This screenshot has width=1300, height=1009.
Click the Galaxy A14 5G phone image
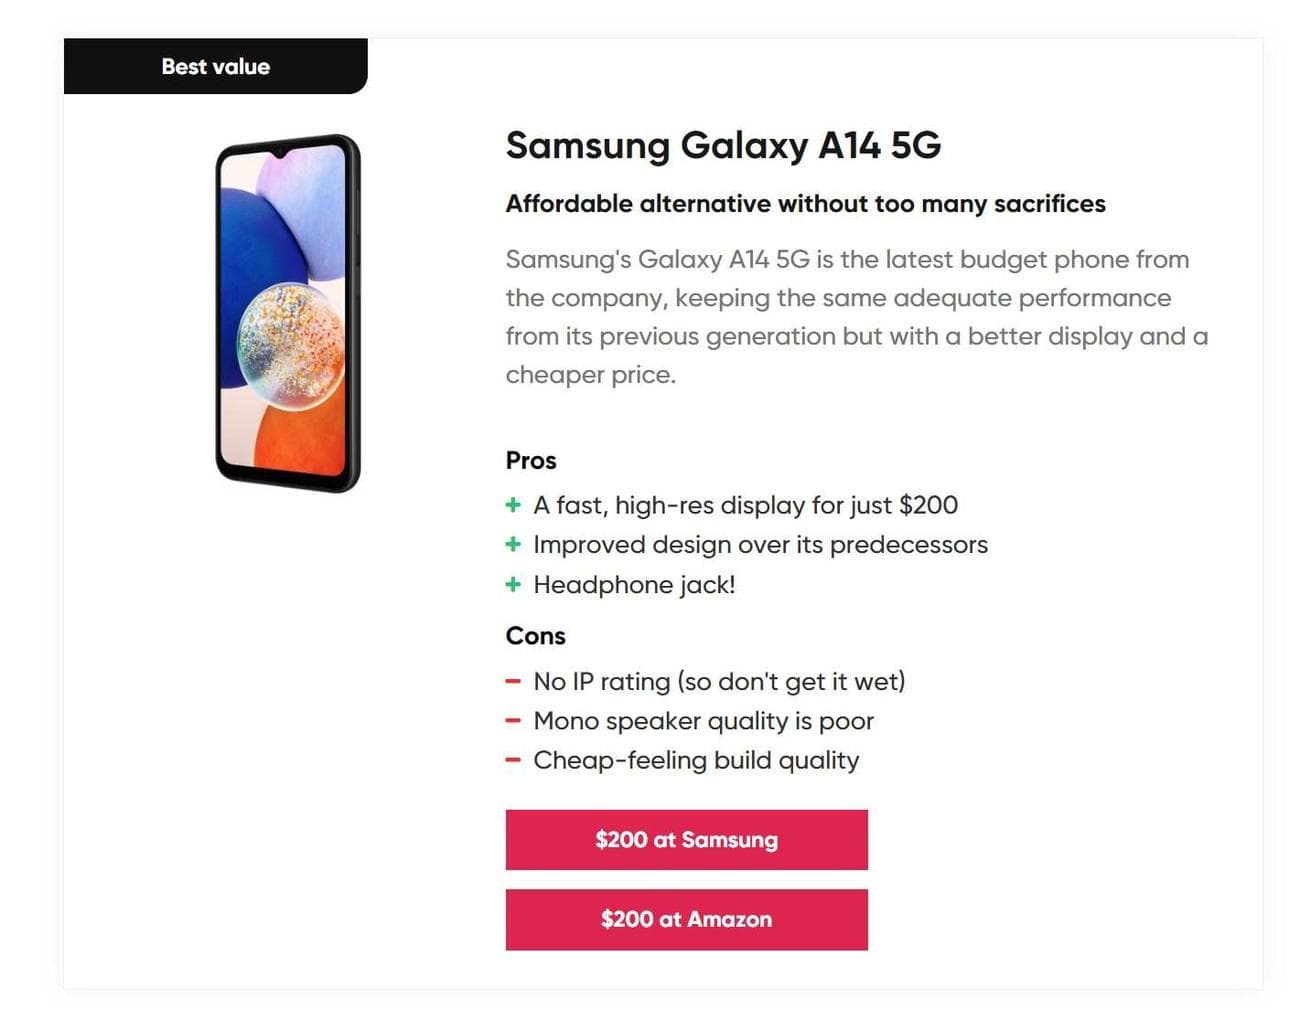(288, 313)
